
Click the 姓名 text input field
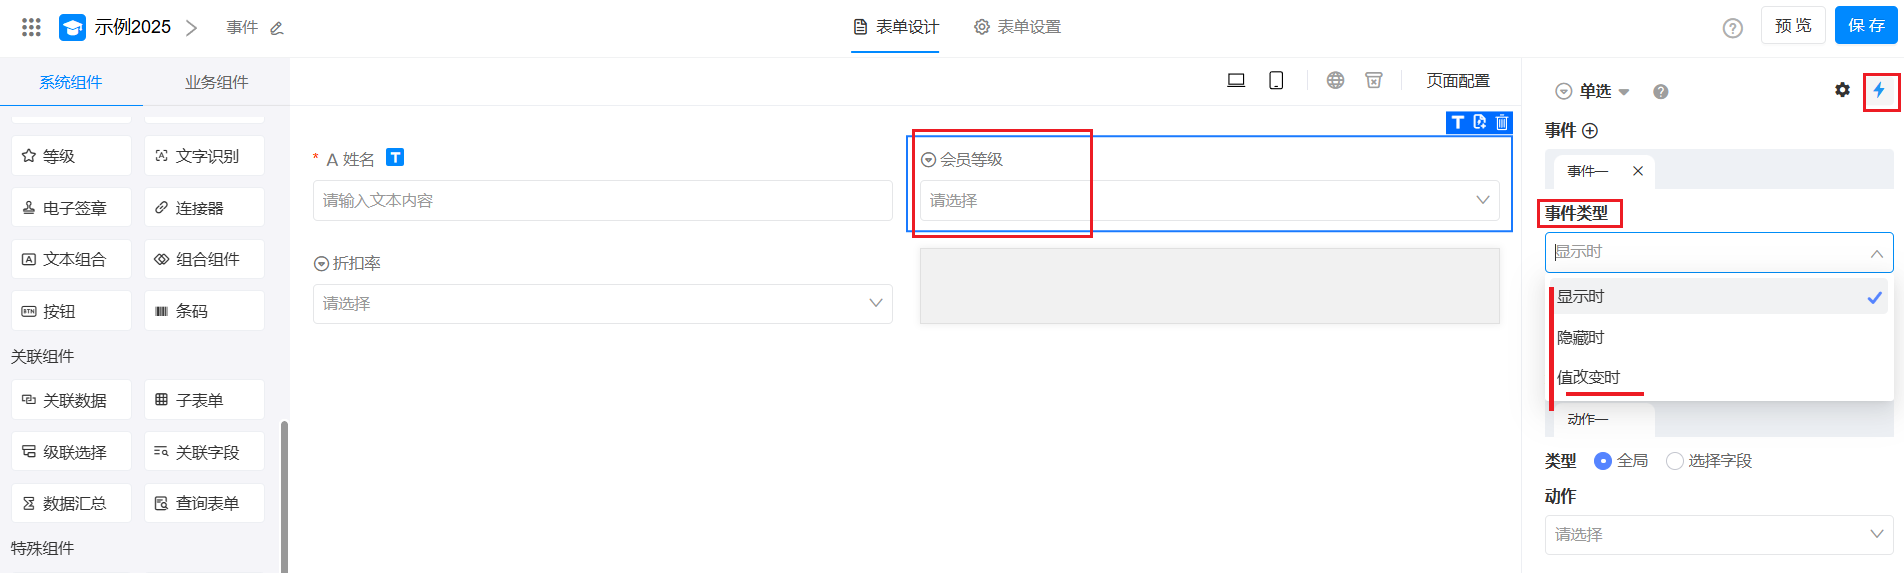(602, 201)
